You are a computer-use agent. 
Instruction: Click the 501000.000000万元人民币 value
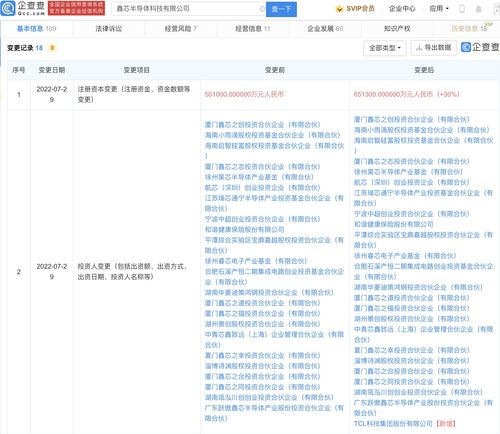(244, 94)
